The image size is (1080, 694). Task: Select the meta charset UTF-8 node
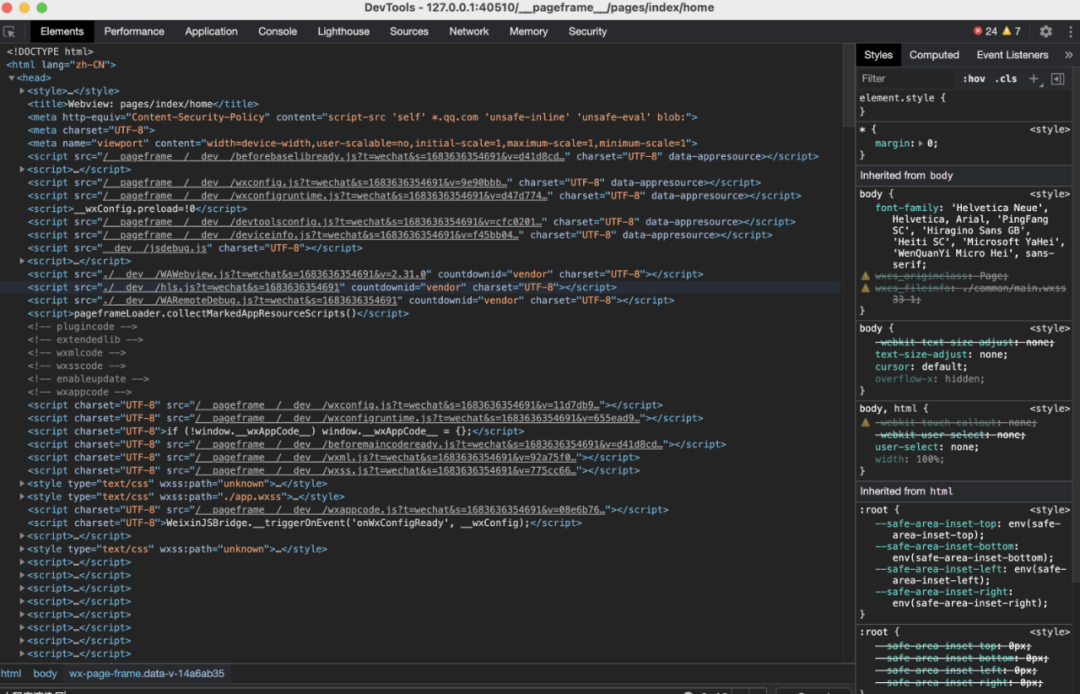click(92, 130)
